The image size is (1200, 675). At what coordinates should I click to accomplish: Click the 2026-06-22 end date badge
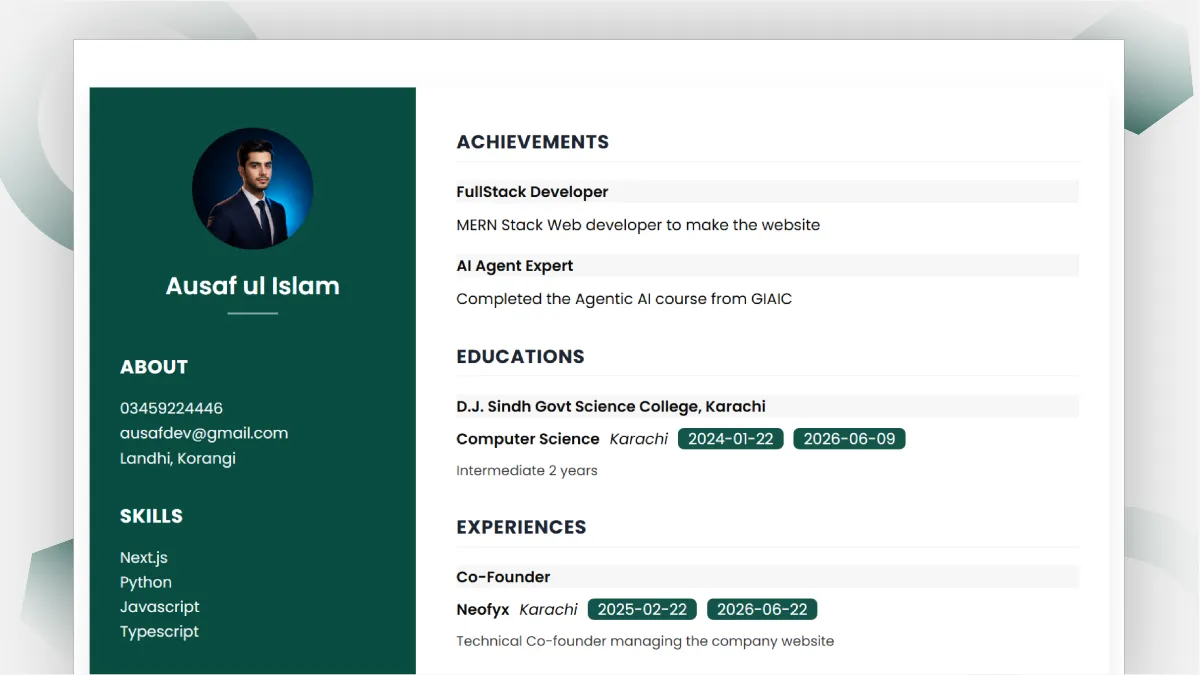pyautogui.click(x=762, y=609)
